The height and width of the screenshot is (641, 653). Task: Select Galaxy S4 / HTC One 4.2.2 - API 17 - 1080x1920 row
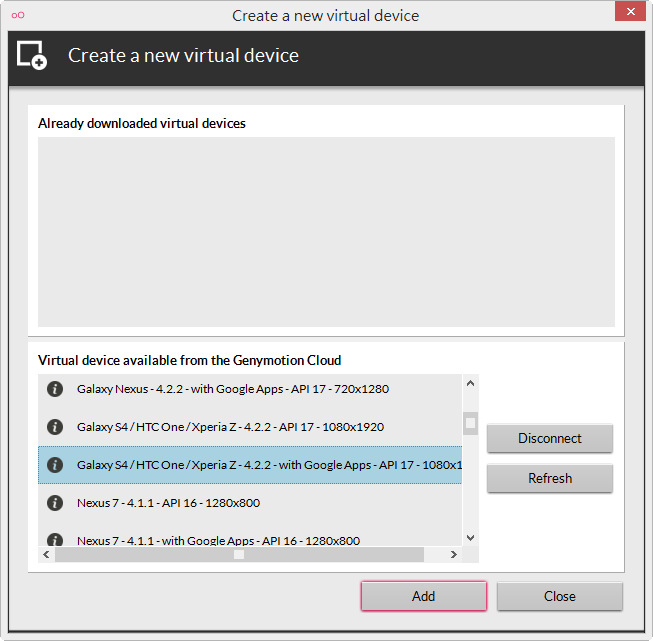click(x=250, y=427)
